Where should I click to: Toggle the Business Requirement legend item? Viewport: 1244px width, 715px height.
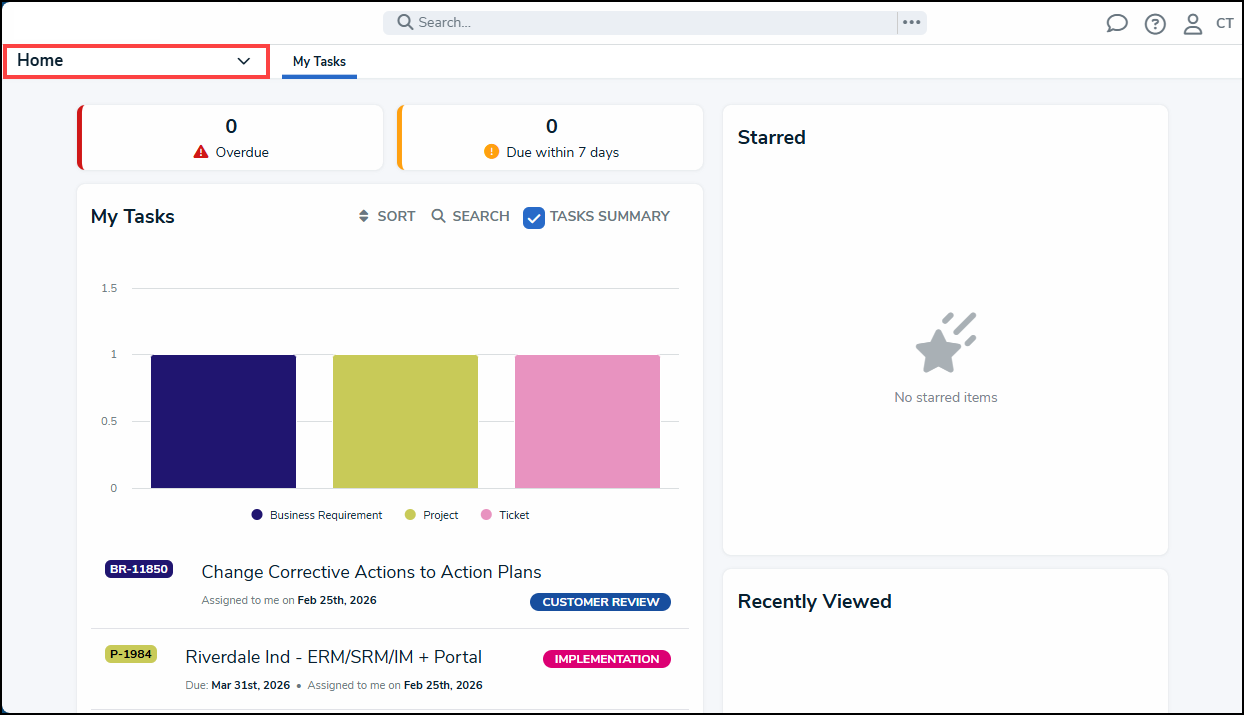pos(316,515)
